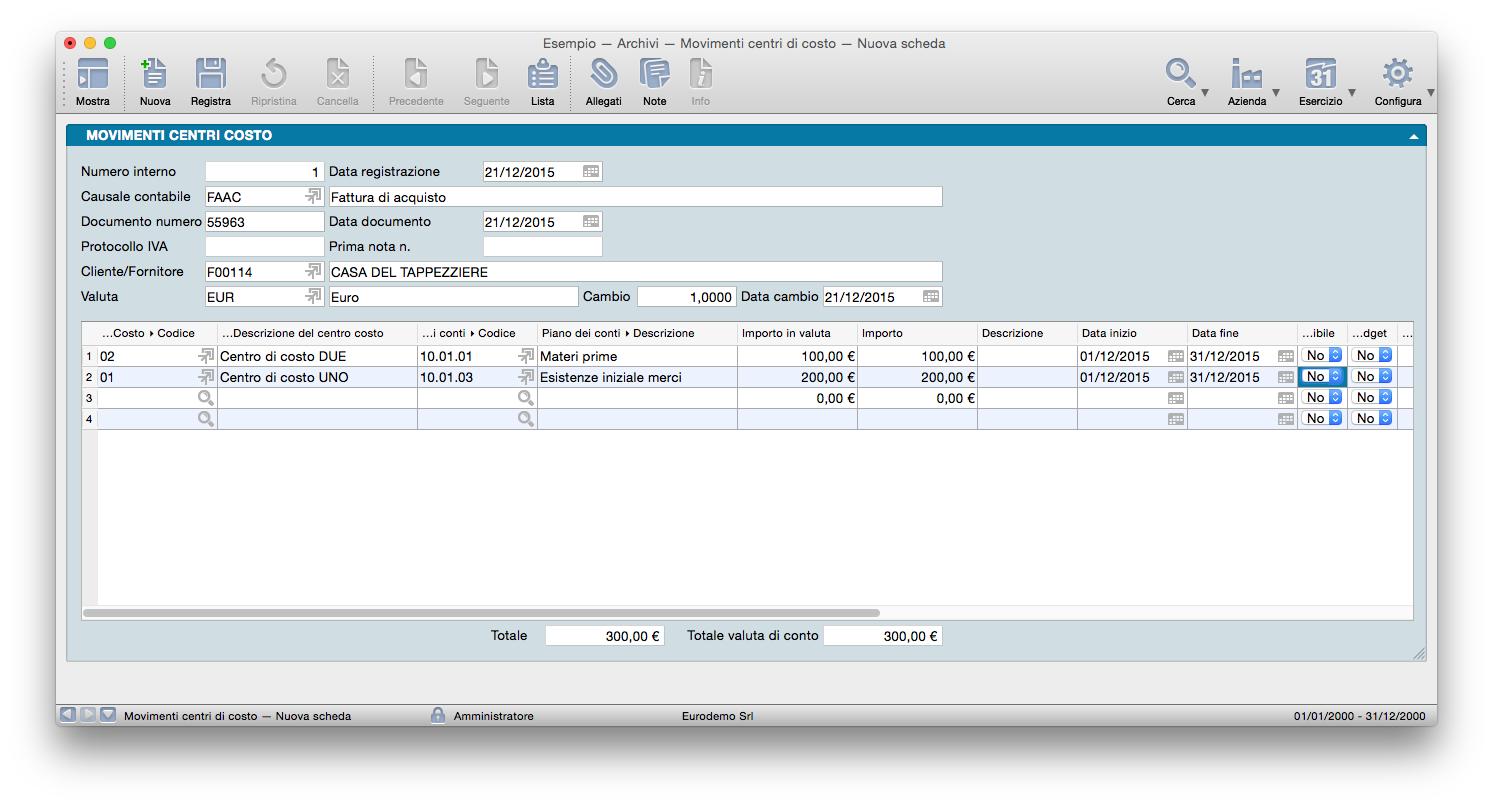Click the 100,00 € Importo in valuta cell
Image resolution: width=1493 pixels, height=806 pixels.
click(798, 356)
